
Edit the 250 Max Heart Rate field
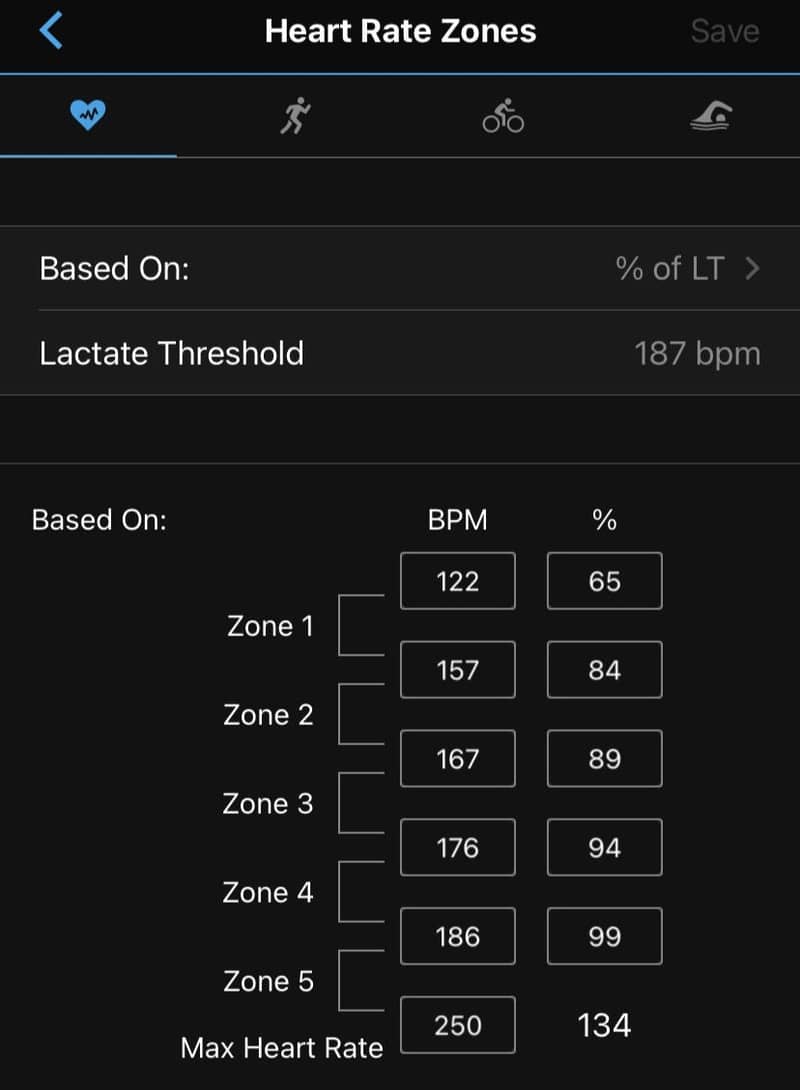pos(458,1025)
